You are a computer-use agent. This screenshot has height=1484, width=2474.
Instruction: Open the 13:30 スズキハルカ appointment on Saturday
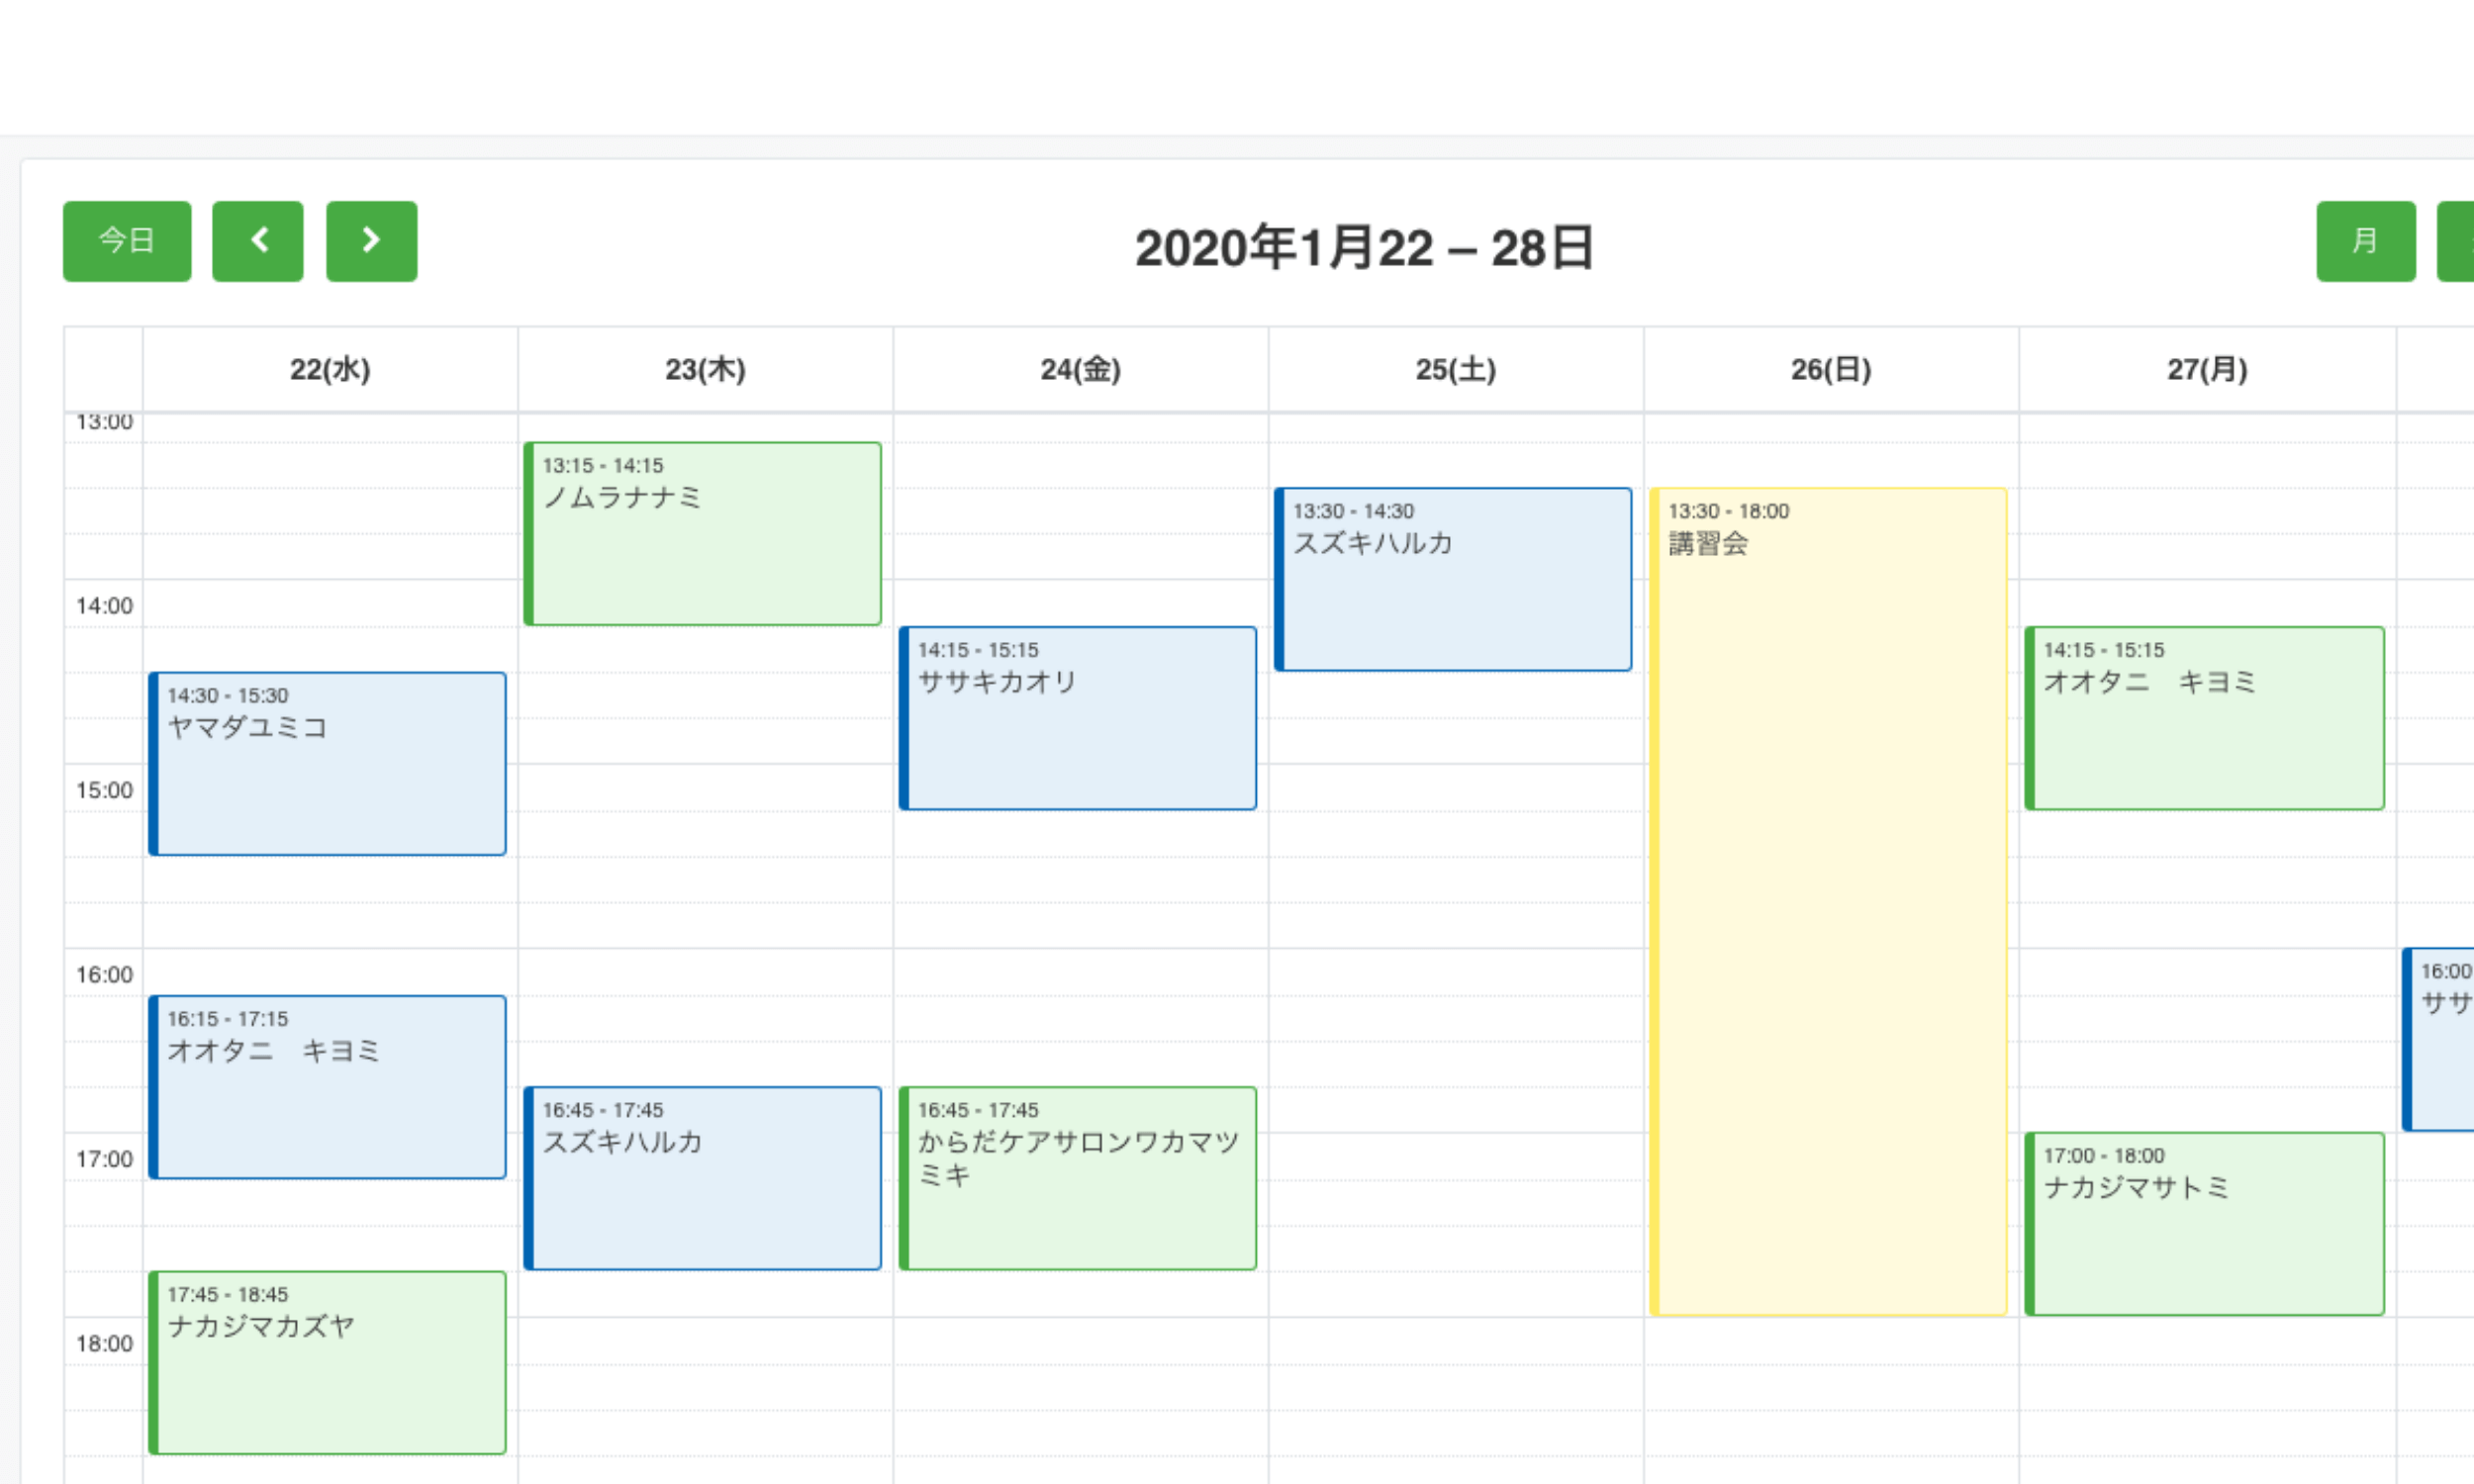pyautogui.click(x=1453, y=579)
